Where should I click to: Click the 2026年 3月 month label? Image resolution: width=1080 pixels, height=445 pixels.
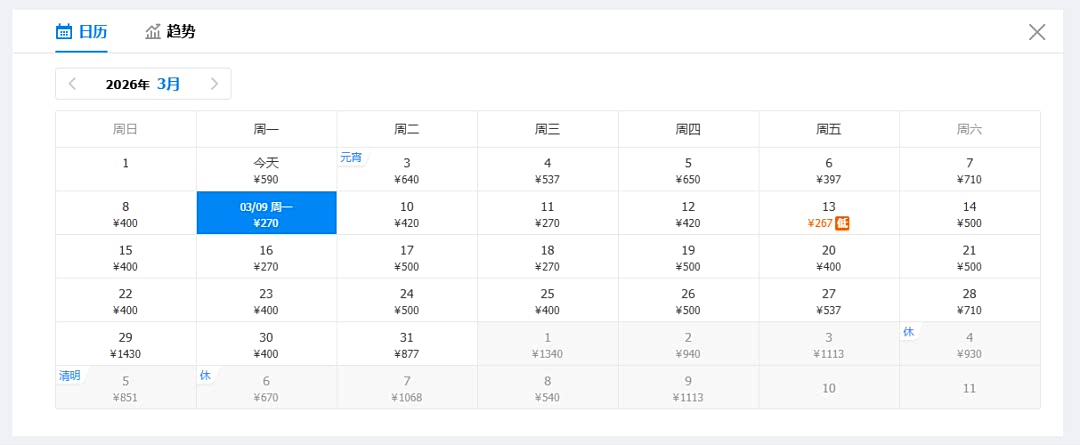(143, 84)
